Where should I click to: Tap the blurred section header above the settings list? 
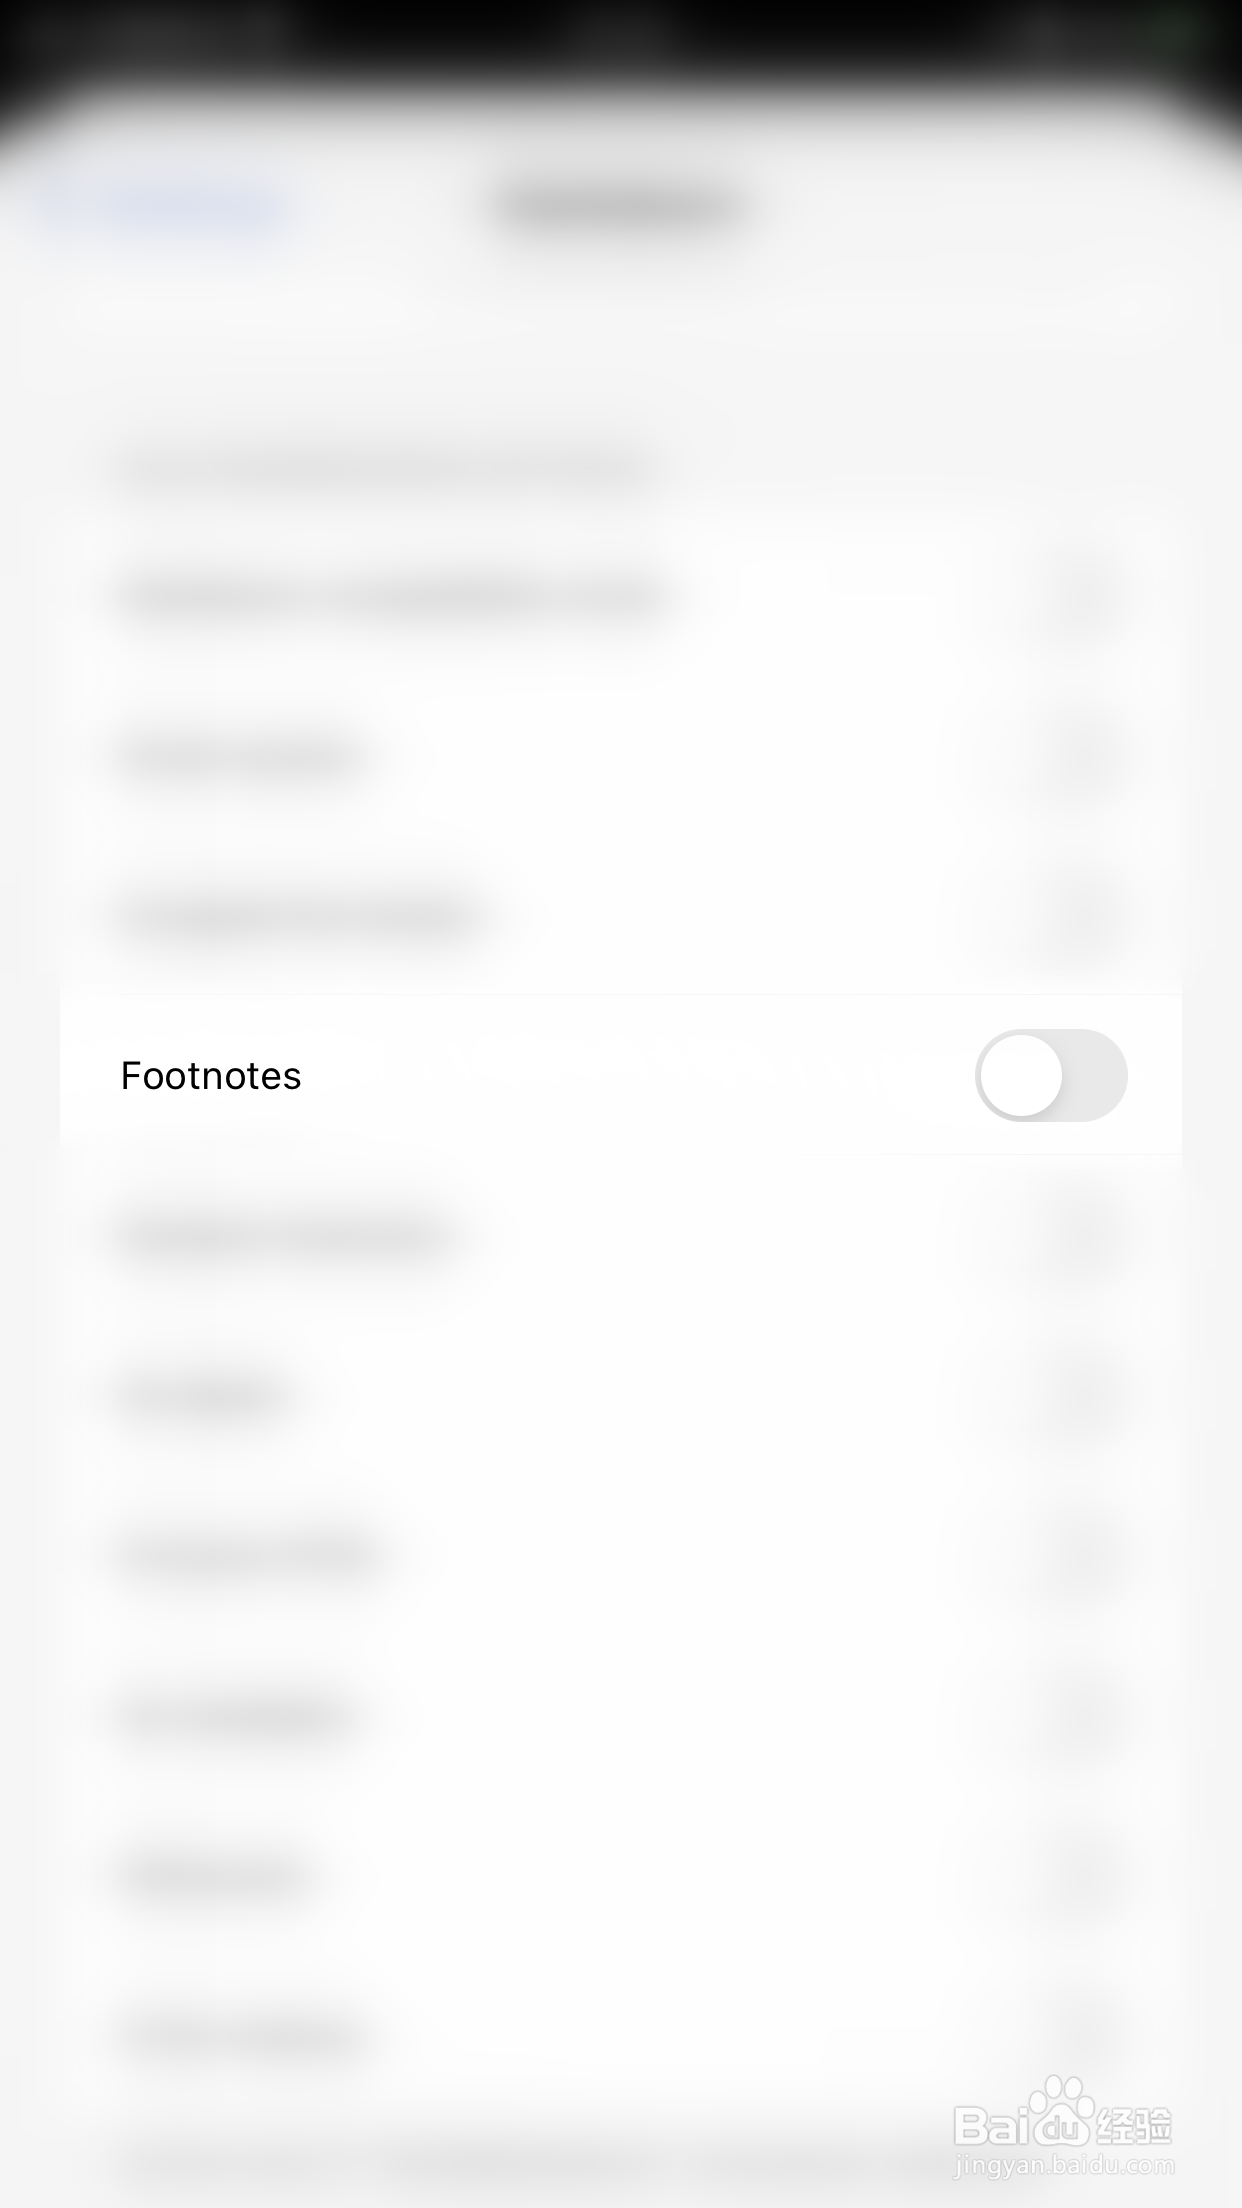click(x=387, y=467)
